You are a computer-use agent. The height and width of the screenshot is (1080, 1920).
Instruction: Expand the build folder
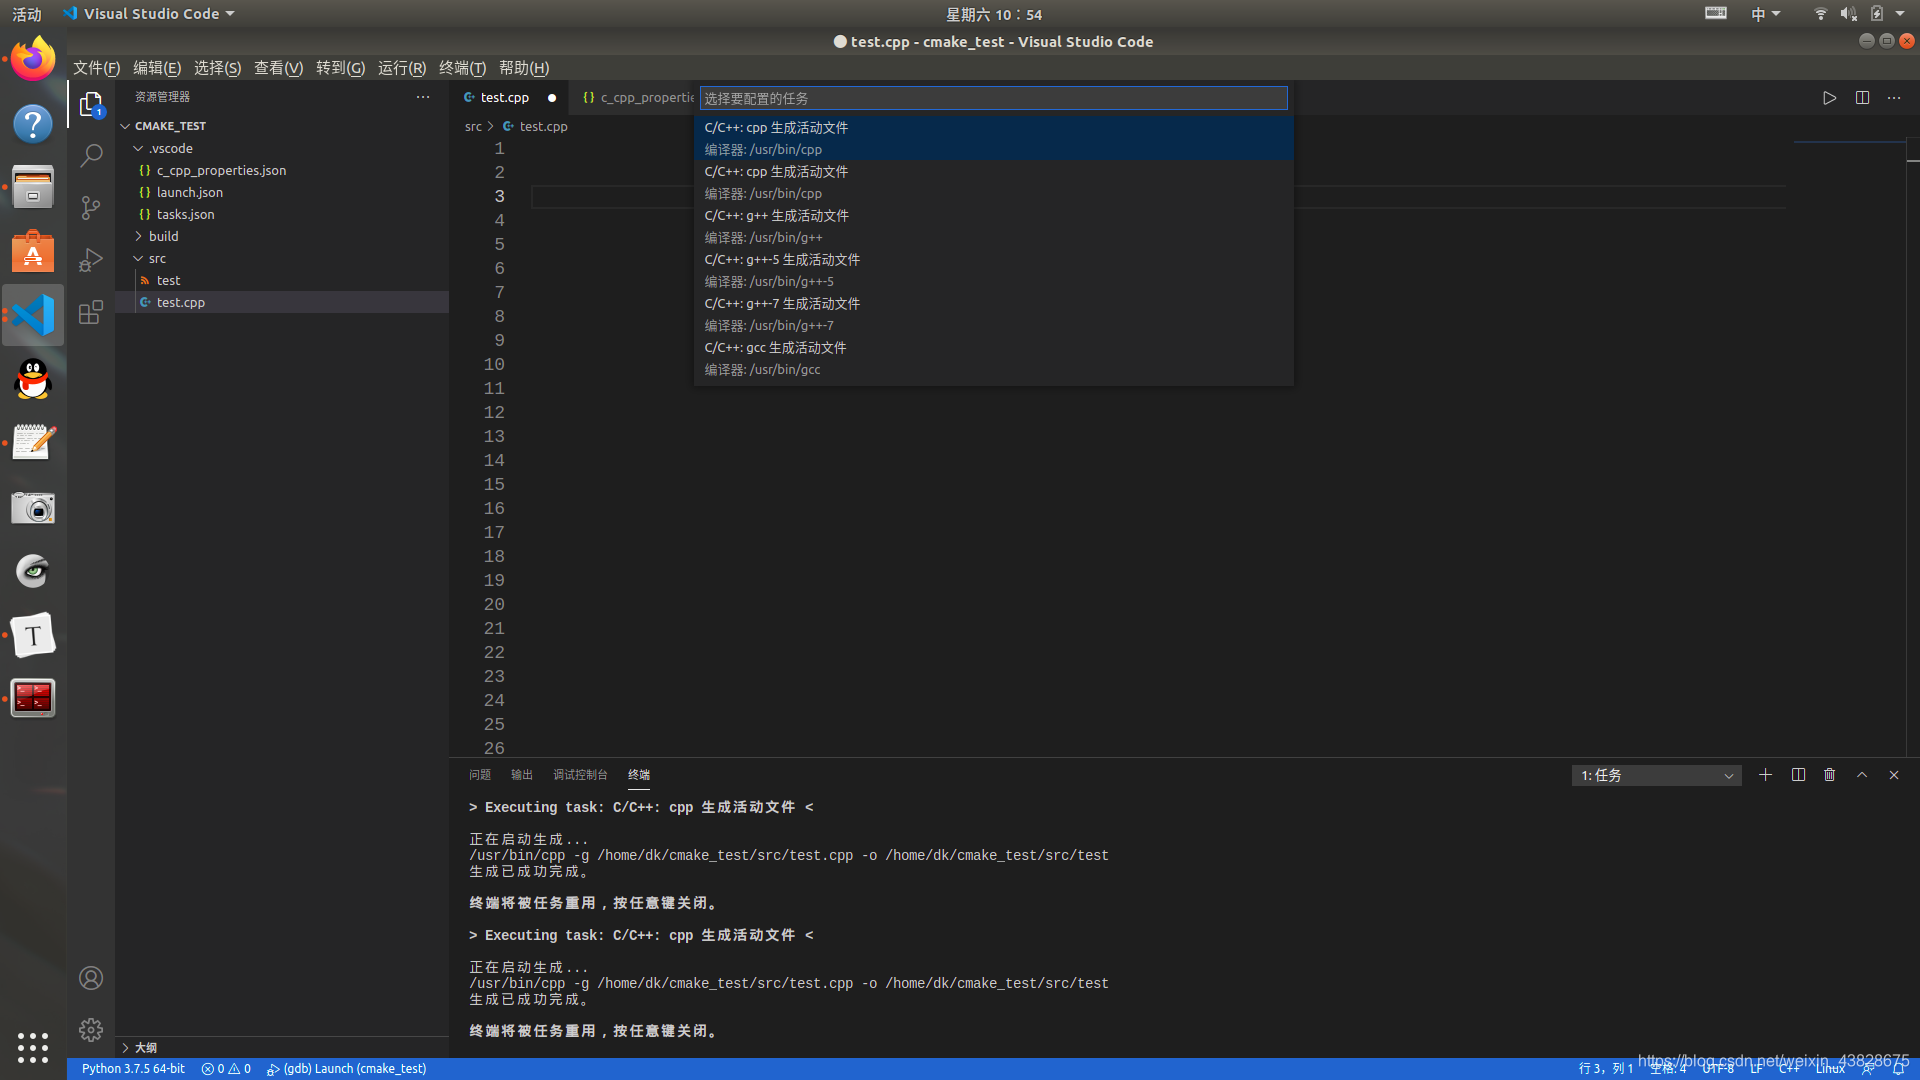click(x=163, y=236)
